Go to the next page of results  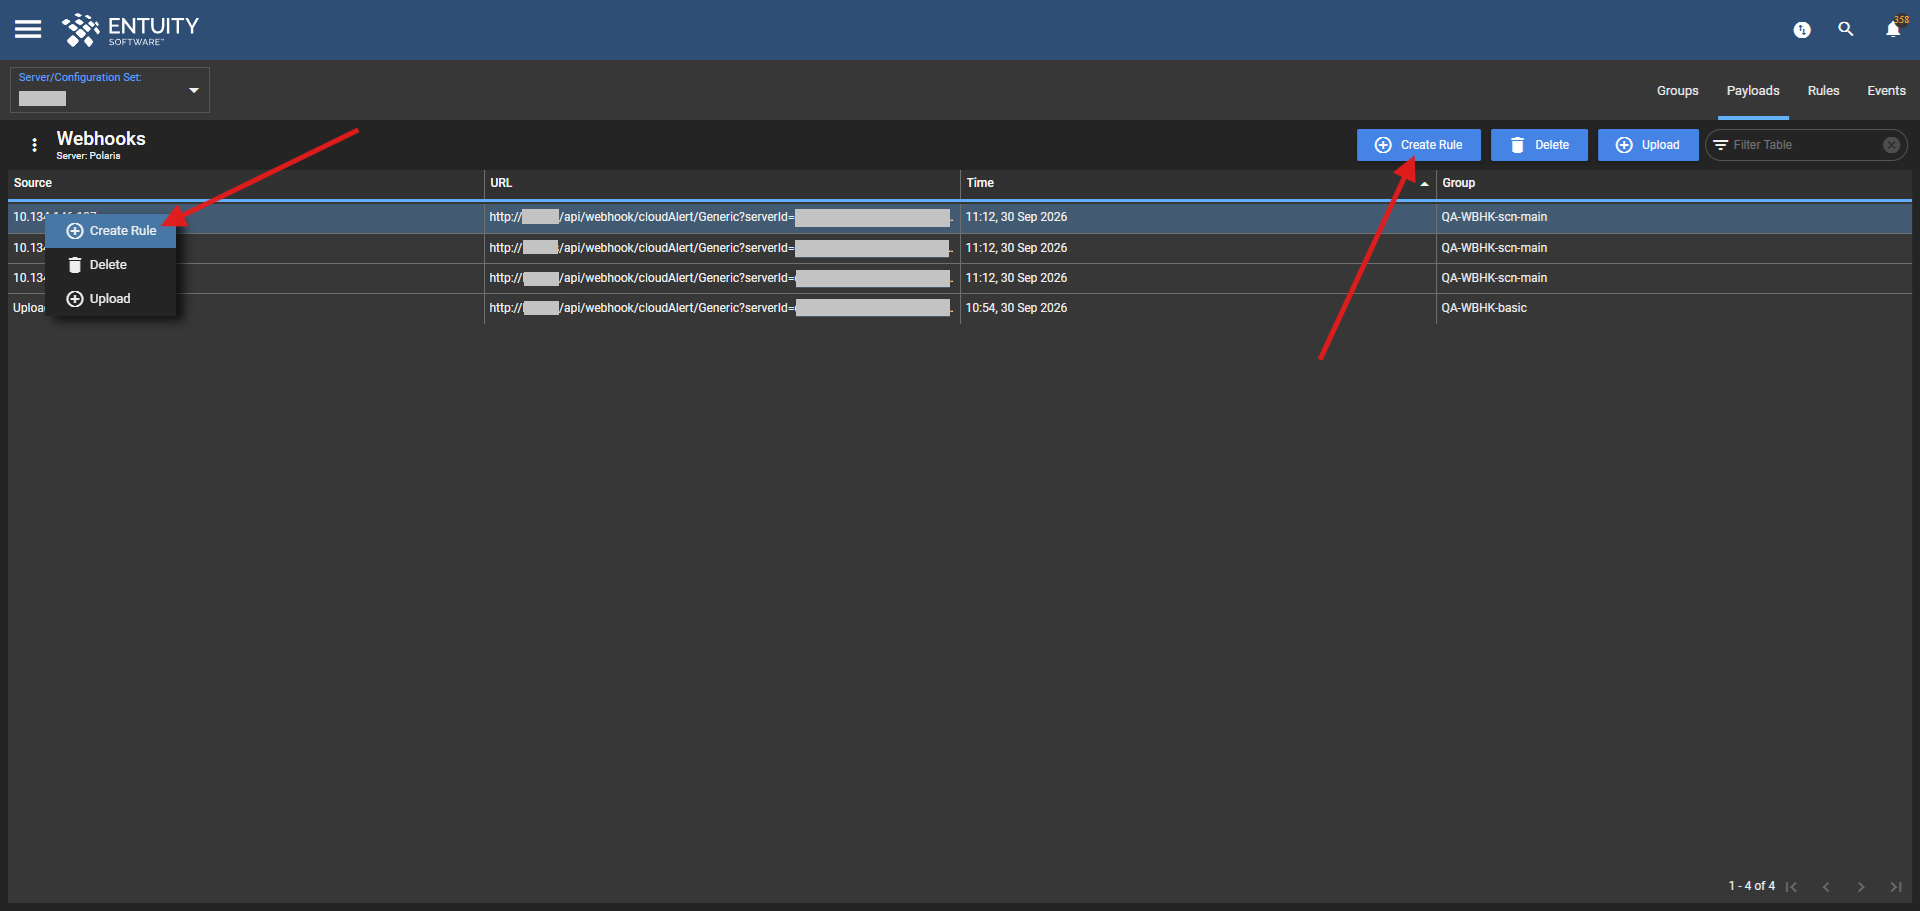pyautogui.click(x=1861, y=887)
